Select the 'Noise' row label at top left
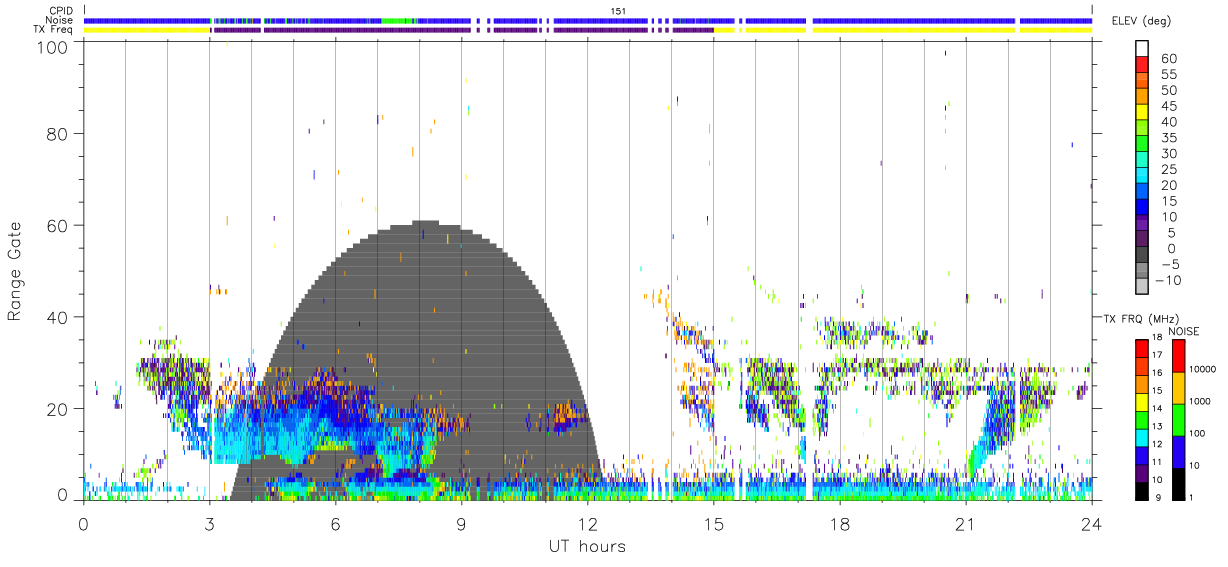Screen dimensions: 1228x567 coord(60,20)
